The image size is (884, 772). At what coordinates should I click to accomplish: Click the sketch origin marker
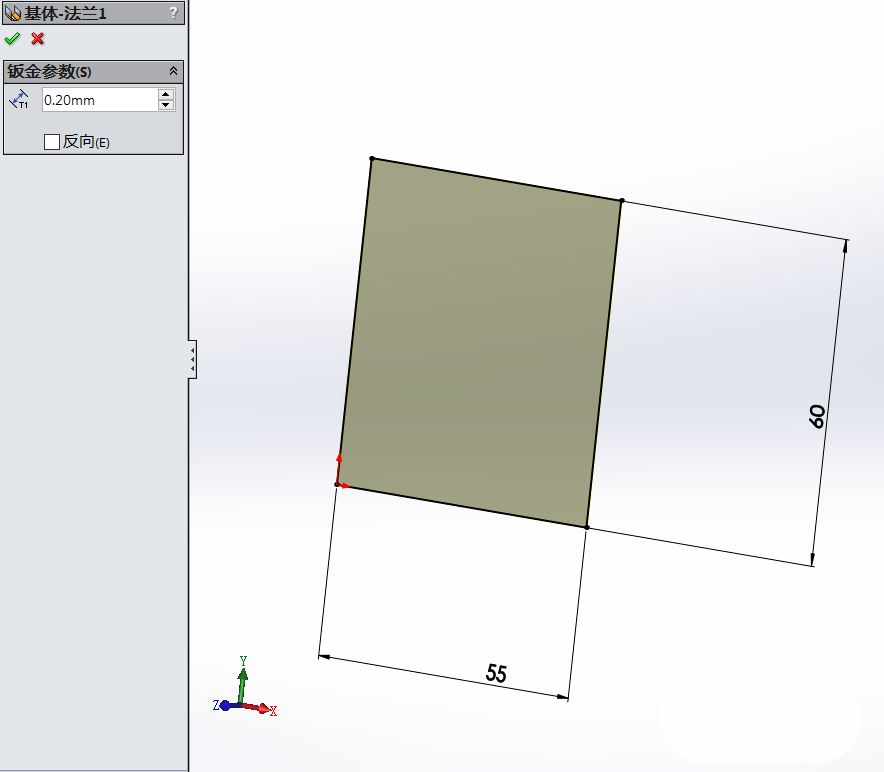(x=338, y=483)
